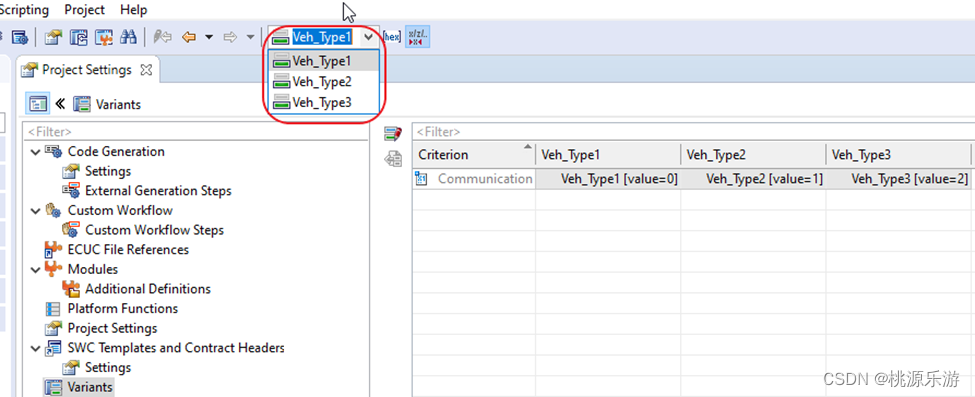The width and height of the screenshot is (975, 397).
Task: Collapse the Modules node
Action: tap(35, 270)
